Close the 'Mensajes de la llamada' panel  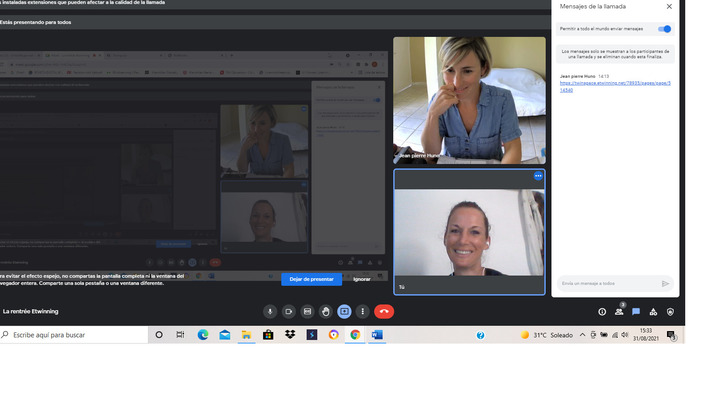click(669, 7)
